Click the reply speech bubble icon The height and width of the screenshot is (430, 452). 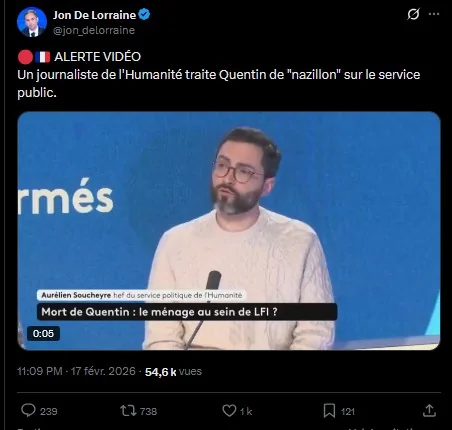tap(28, 410)
